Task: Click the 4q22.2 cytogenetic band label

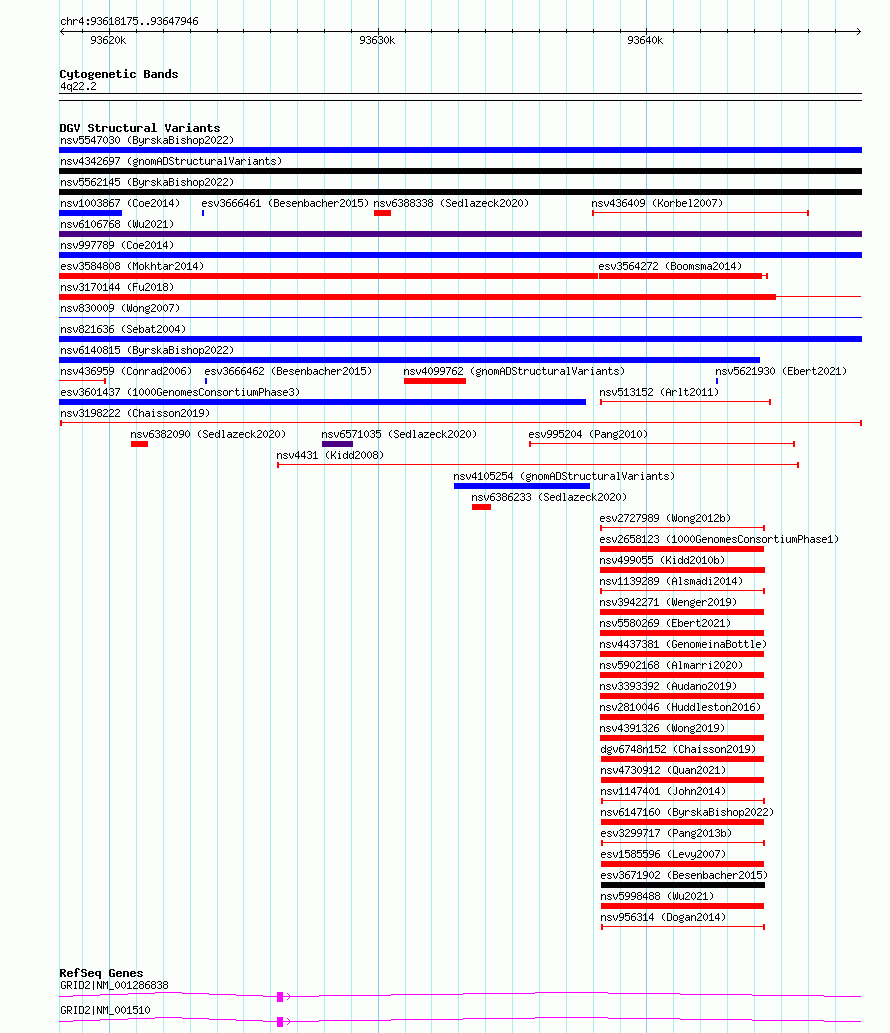Action: (78, 86)
